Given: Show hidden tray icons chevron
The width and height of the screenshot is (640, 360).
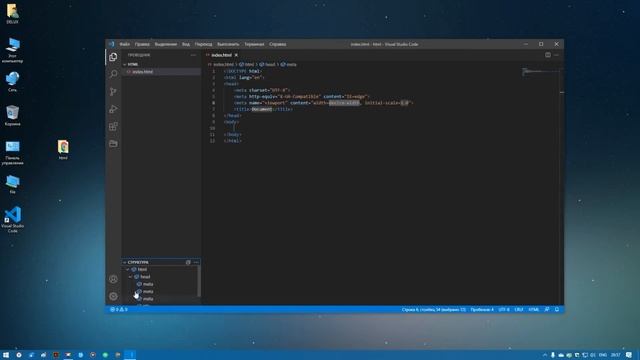Looking at the screenshot, I should click(544, 355).
